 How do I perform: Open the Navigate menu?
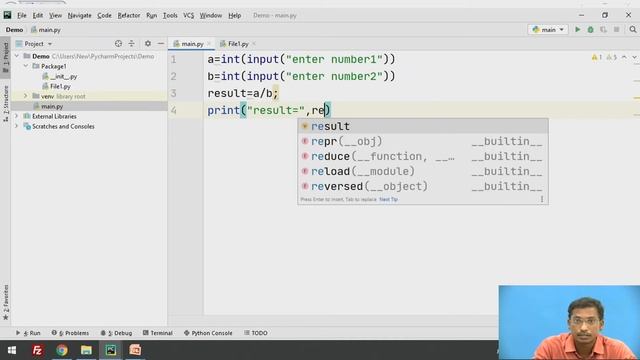click(80, 16)
